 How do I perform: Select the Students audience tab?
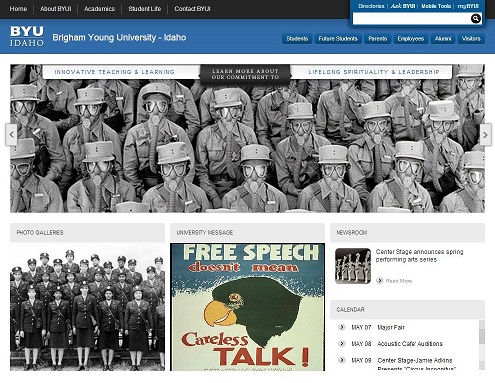click(x=297, y=39)
